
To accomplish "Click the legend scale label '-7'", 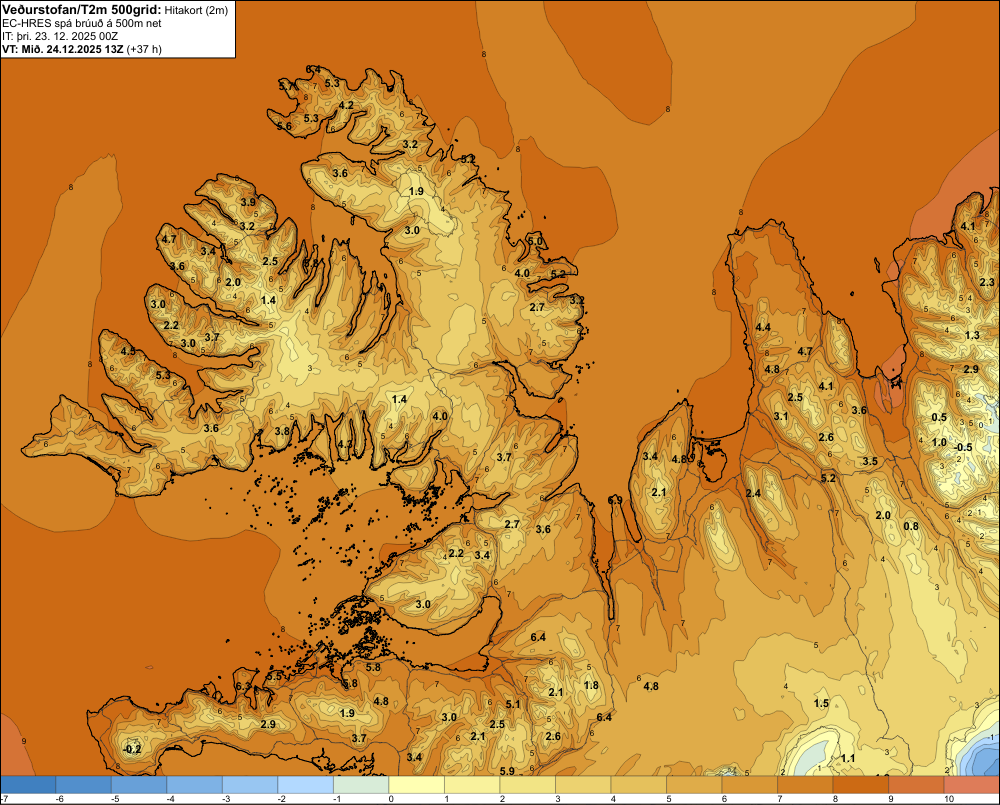I will 4,799.
